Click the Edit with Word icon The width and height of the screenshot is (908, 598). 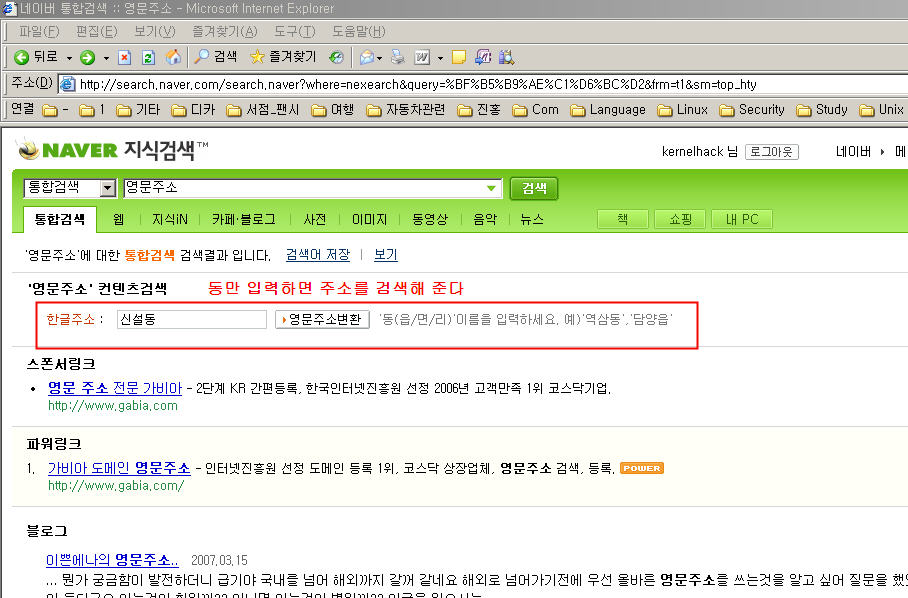[x=422, y=57]
